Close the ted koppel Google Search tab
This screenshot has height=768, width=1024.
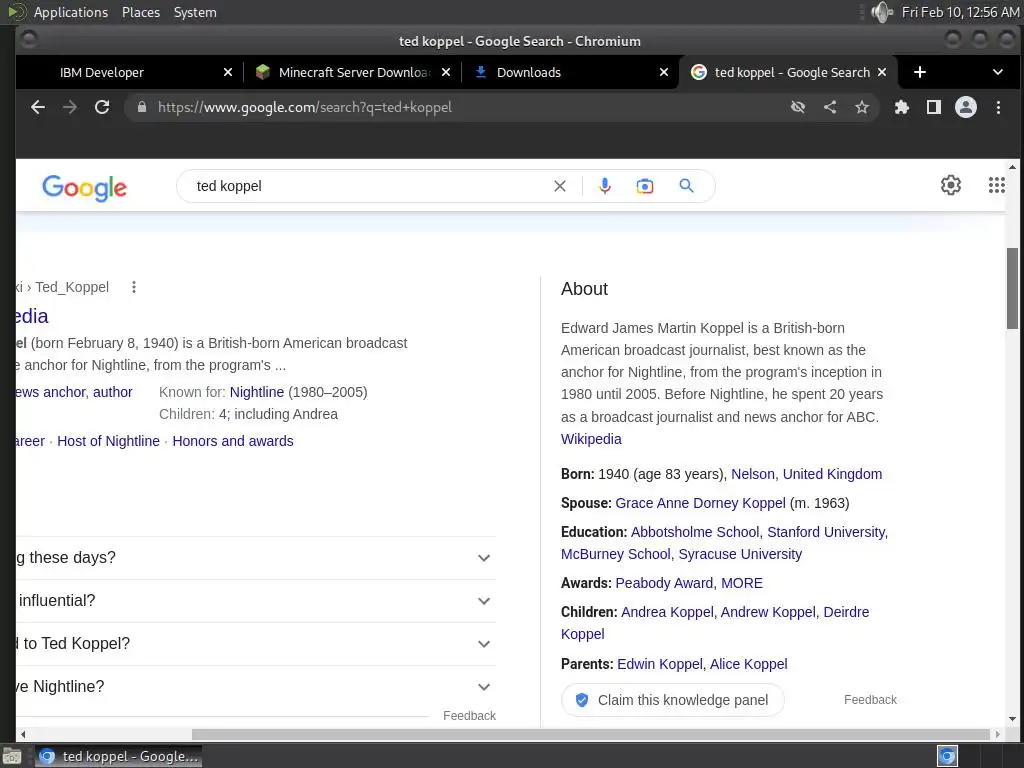click(x=882, y=72)
